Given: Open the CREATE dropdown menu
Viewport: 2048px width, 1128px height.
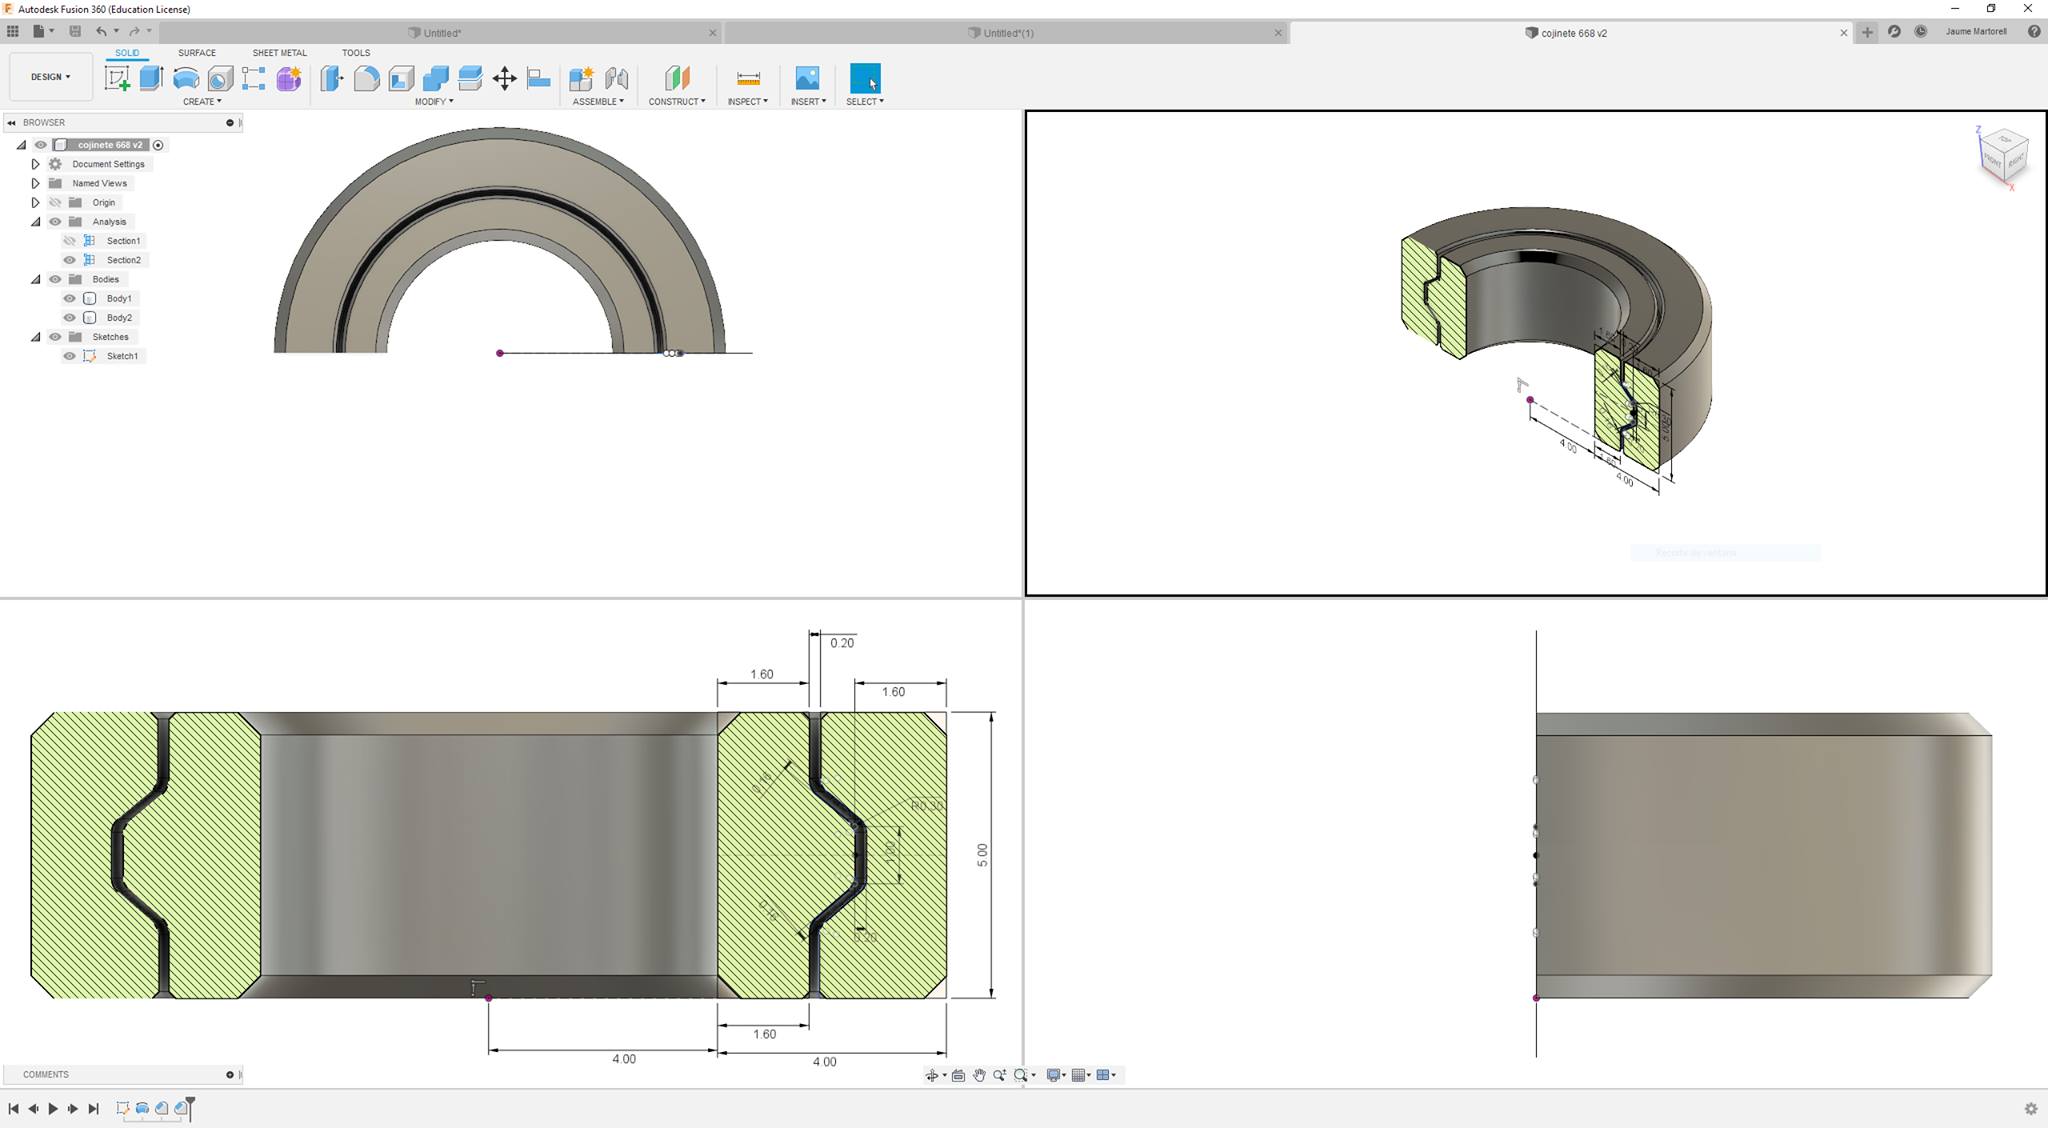Looking at the screenshot, I should coord(202,102).
